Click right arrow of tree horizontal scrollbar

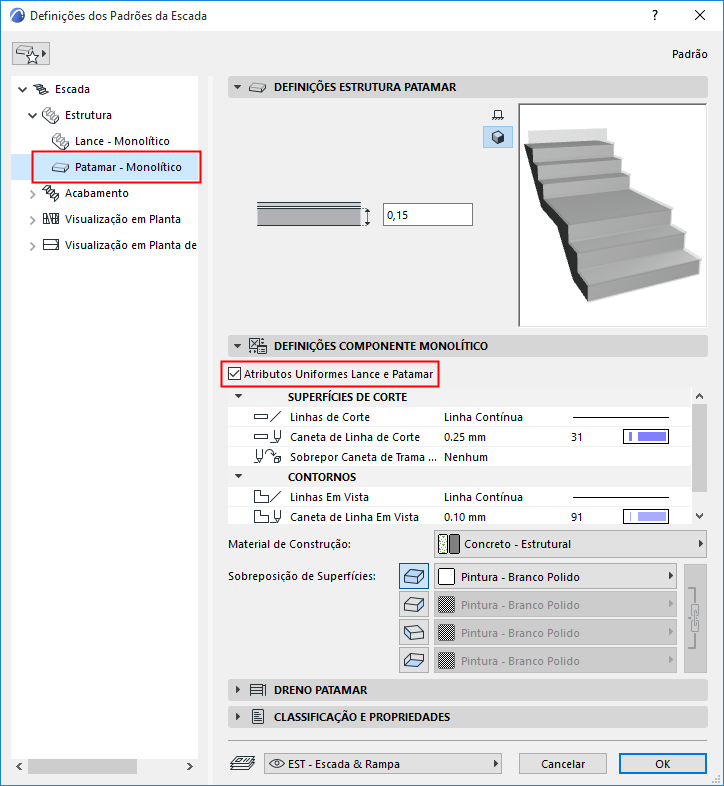click(190, 766)
